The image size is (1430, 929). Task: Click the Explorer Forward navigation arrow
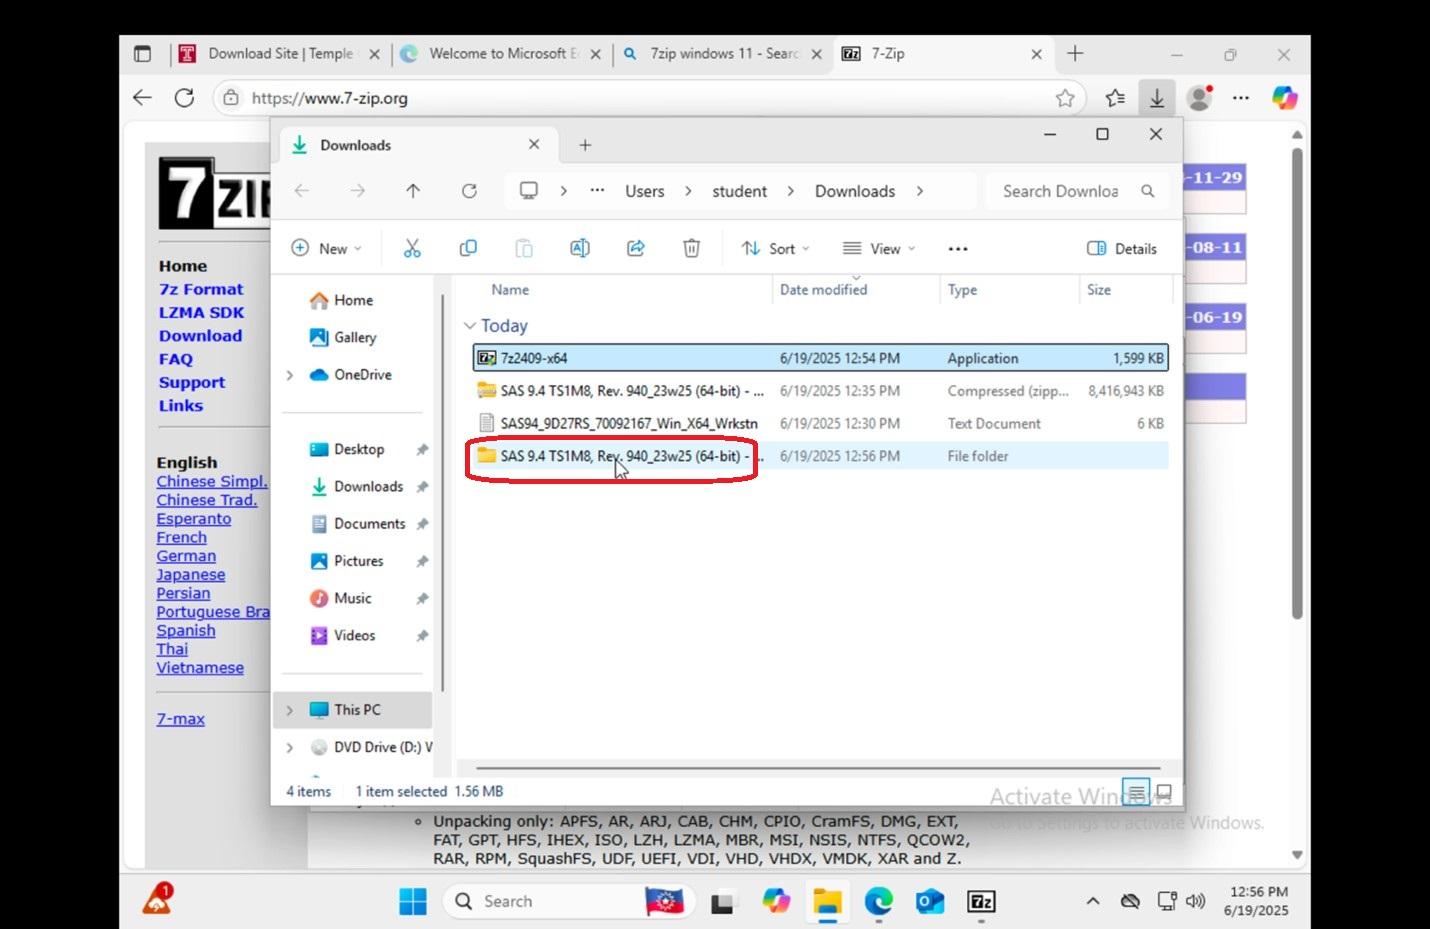358,191
